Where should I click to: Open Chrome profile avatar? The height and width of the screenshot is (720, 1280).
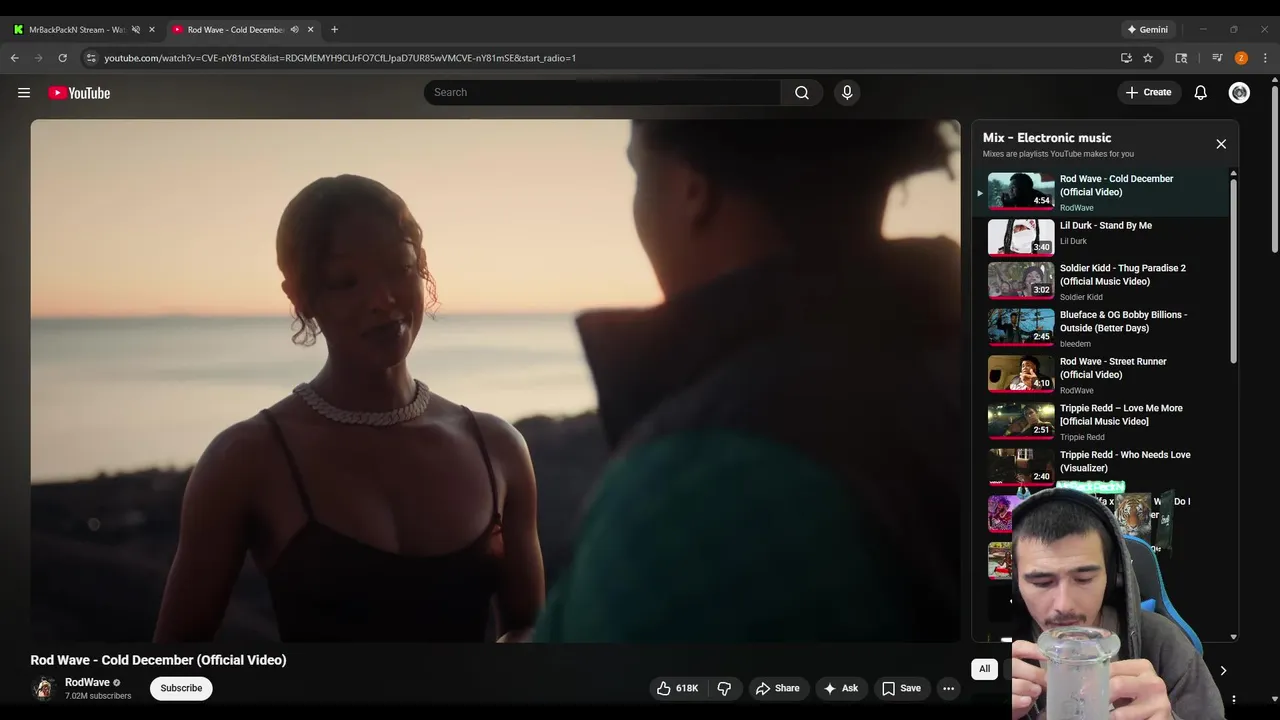(1241, 58)
